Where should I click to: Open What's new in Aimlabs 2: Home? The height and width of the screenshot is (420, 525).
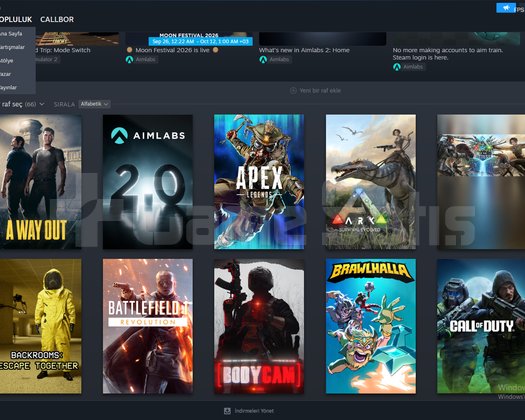tap(304, 50)
